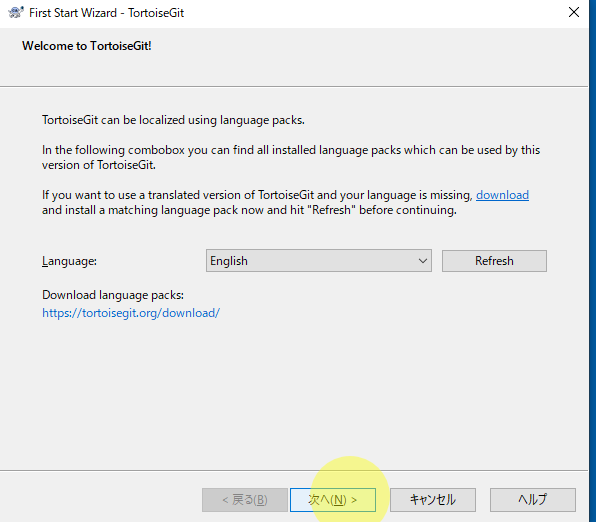
Task: Open the Language combobox showing English
Action: point(319,261)
